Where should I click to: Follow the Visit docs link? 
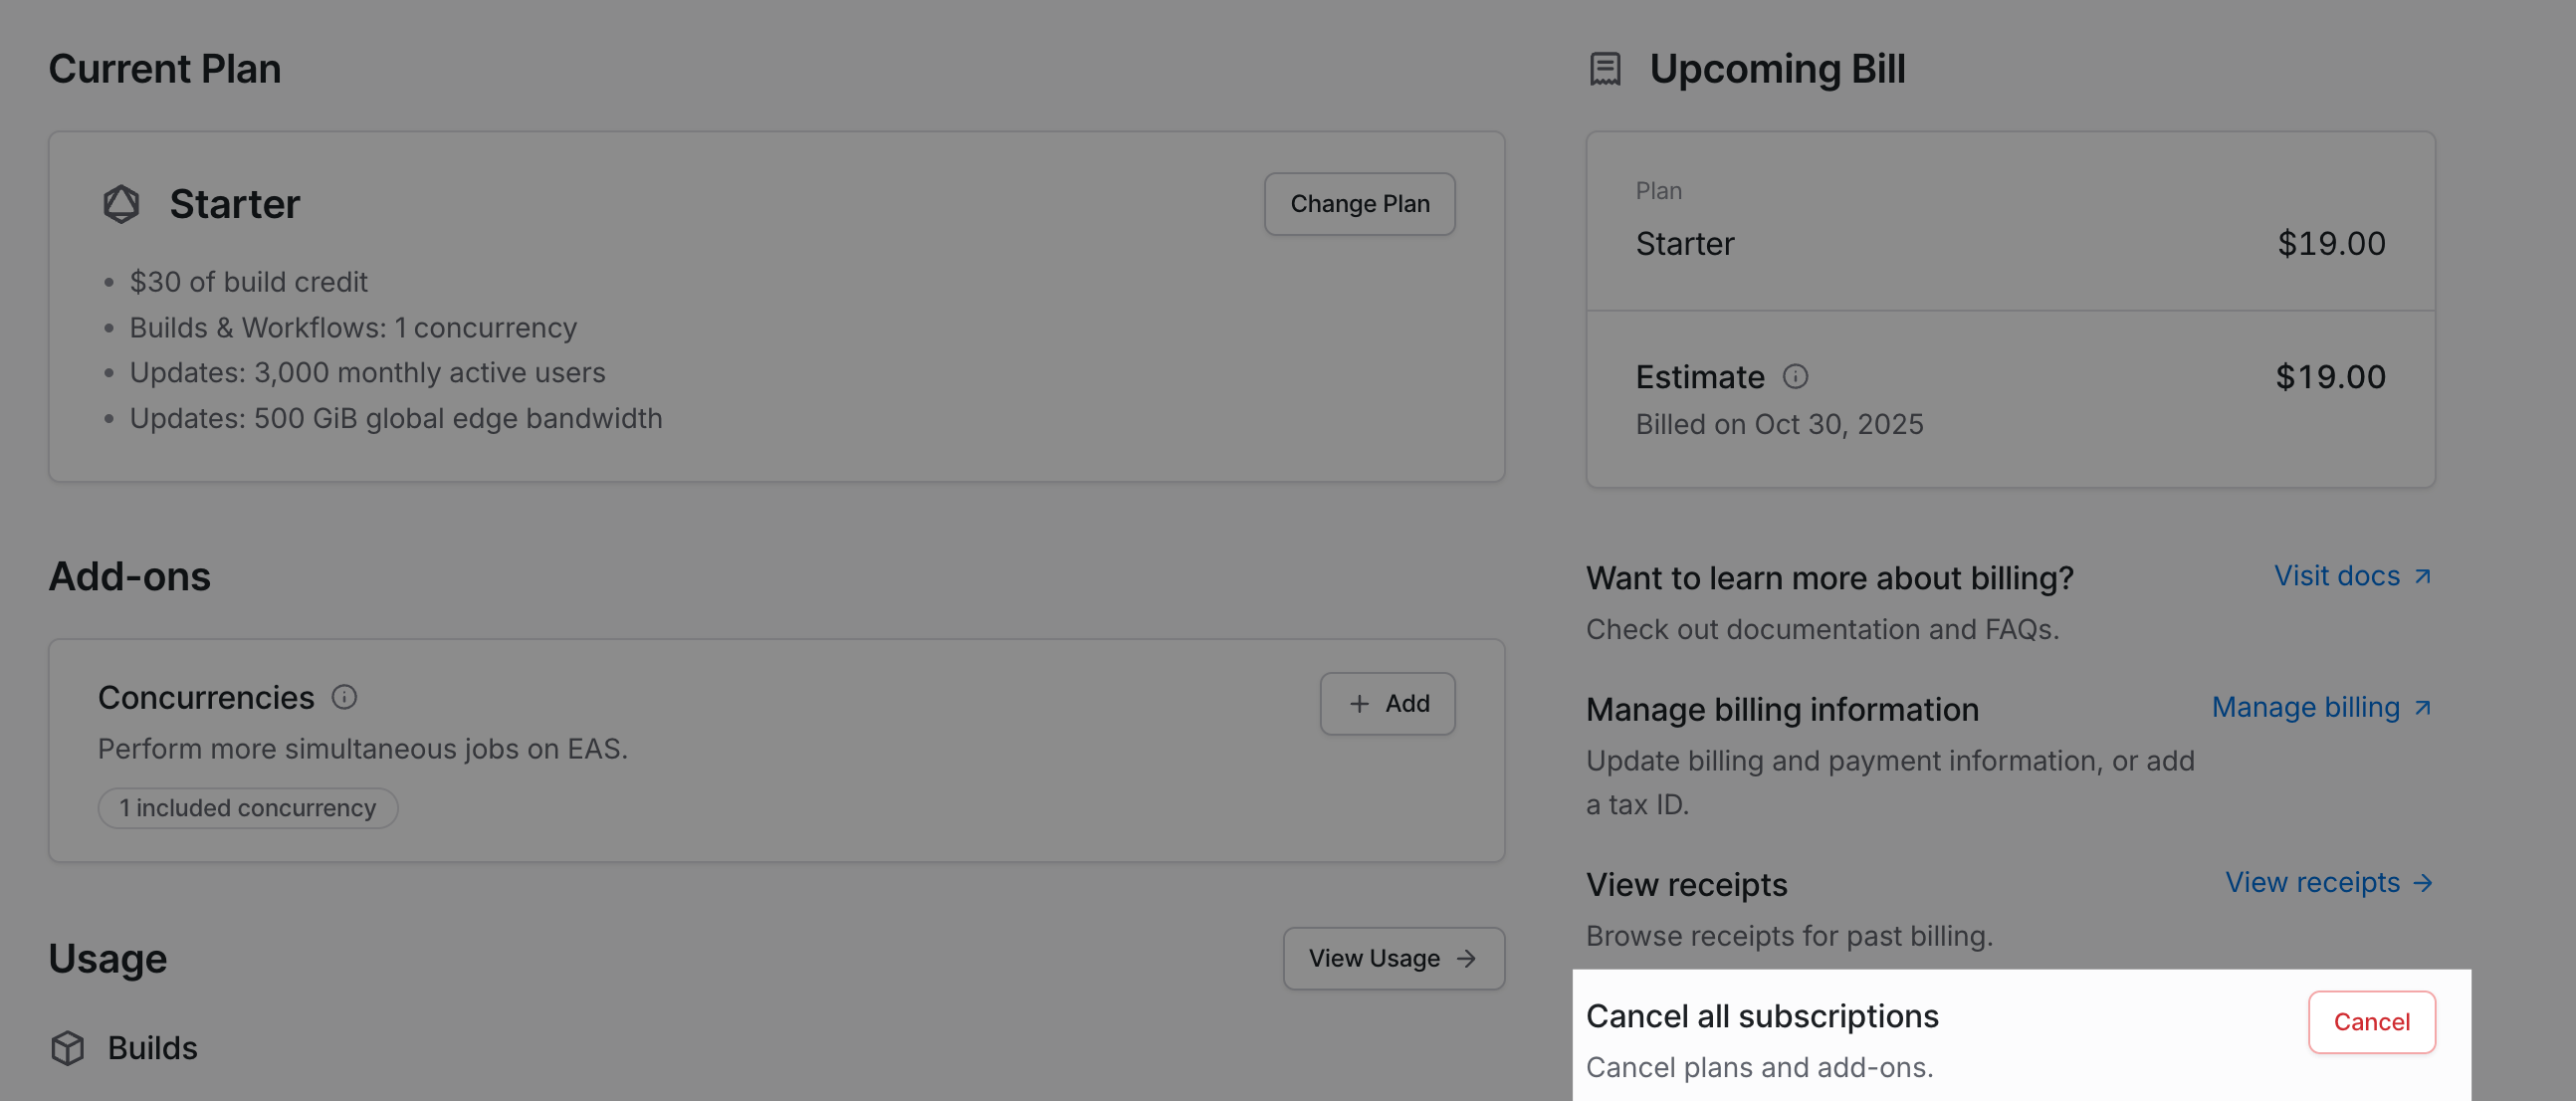click(2337, 575)
